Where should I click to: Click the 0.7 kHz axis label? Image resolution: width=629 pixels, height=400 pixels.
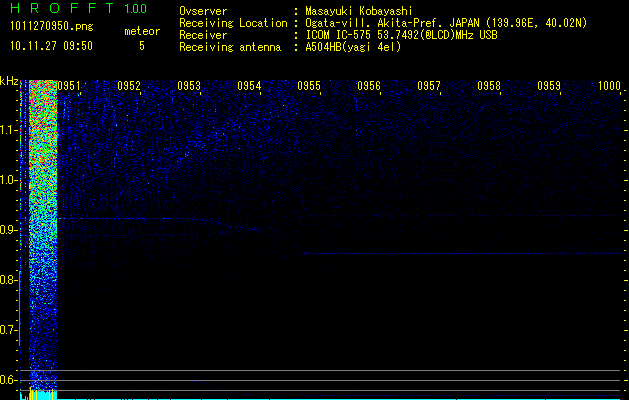click(x=9, y=330)
